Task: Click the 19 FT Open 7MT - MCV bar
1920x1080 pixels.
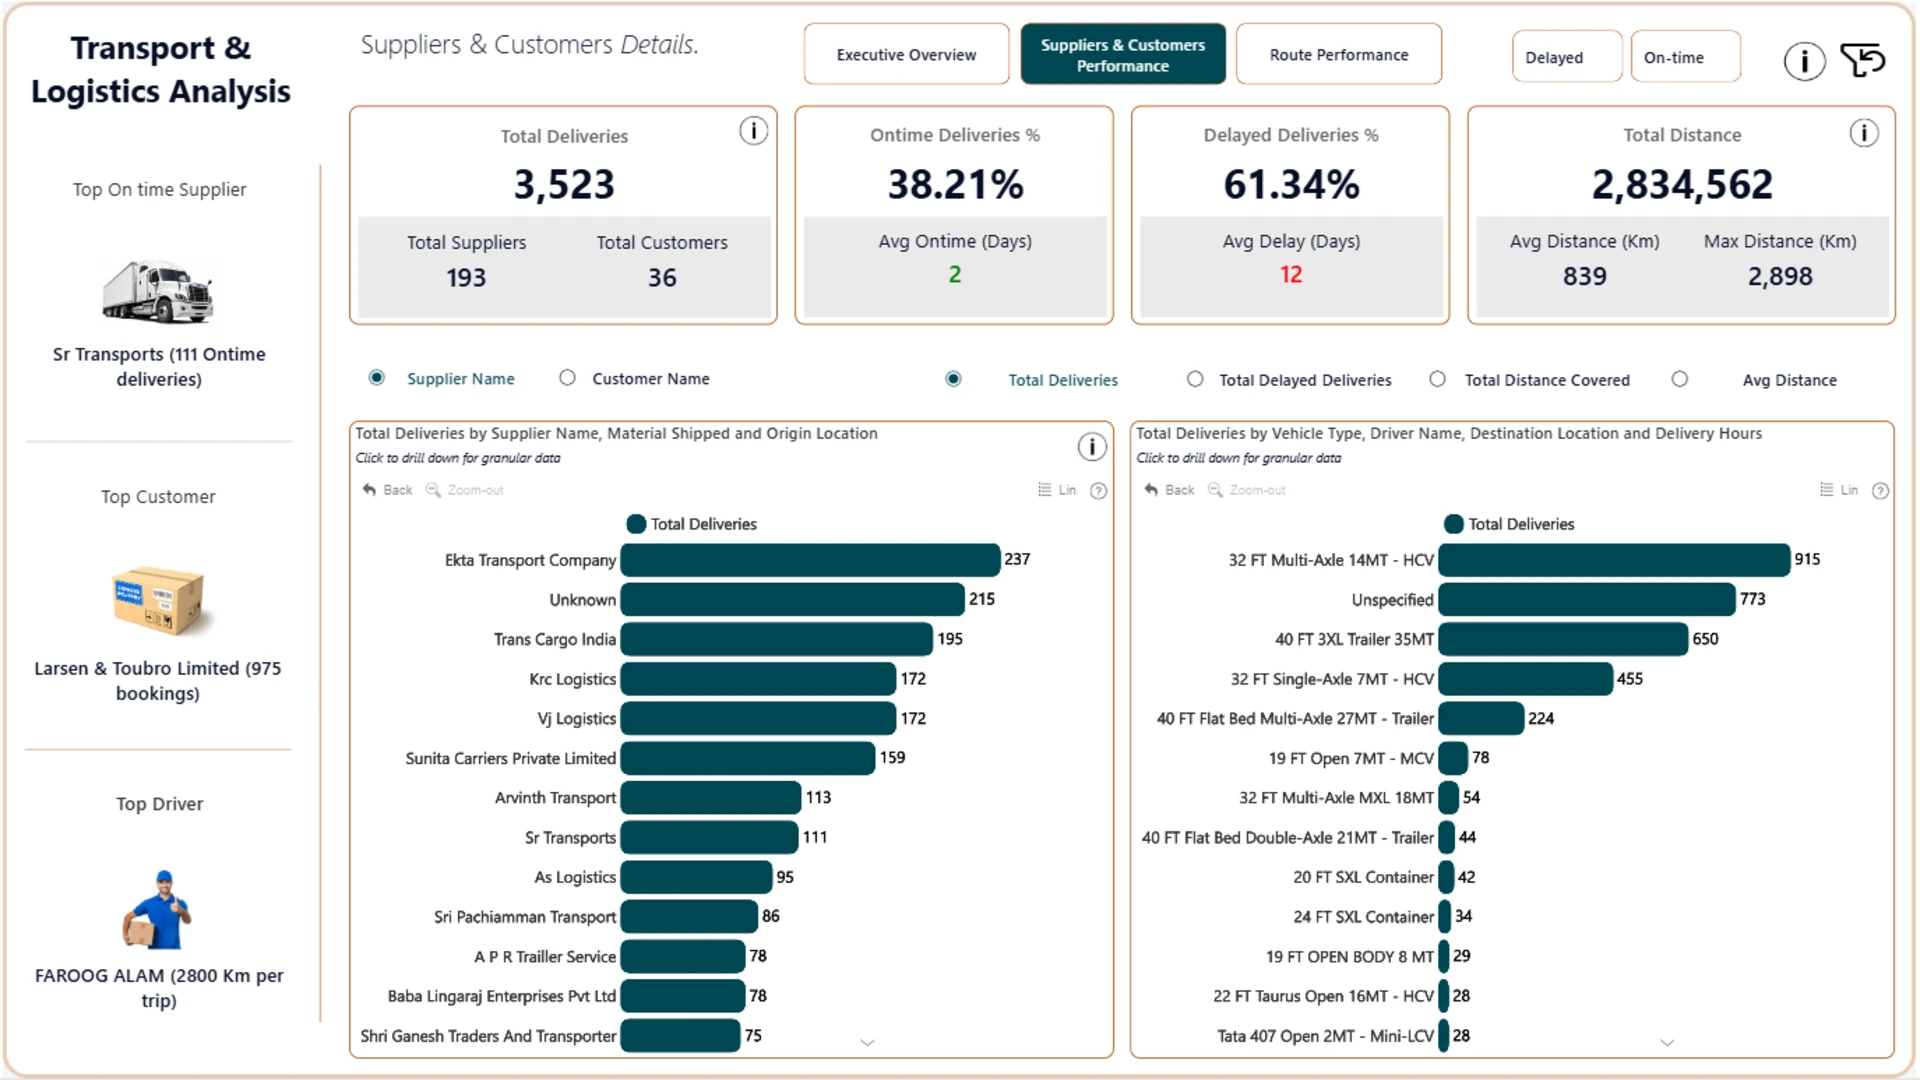Action: [x=1454, y=758]
